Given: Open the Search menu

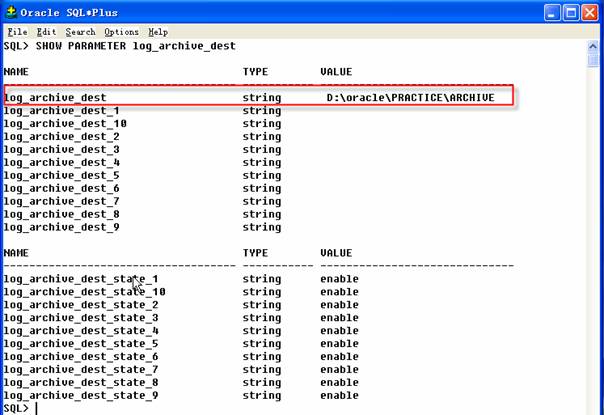Looking at the screenshot, I should pyautogui.click(x=80, y=32).
